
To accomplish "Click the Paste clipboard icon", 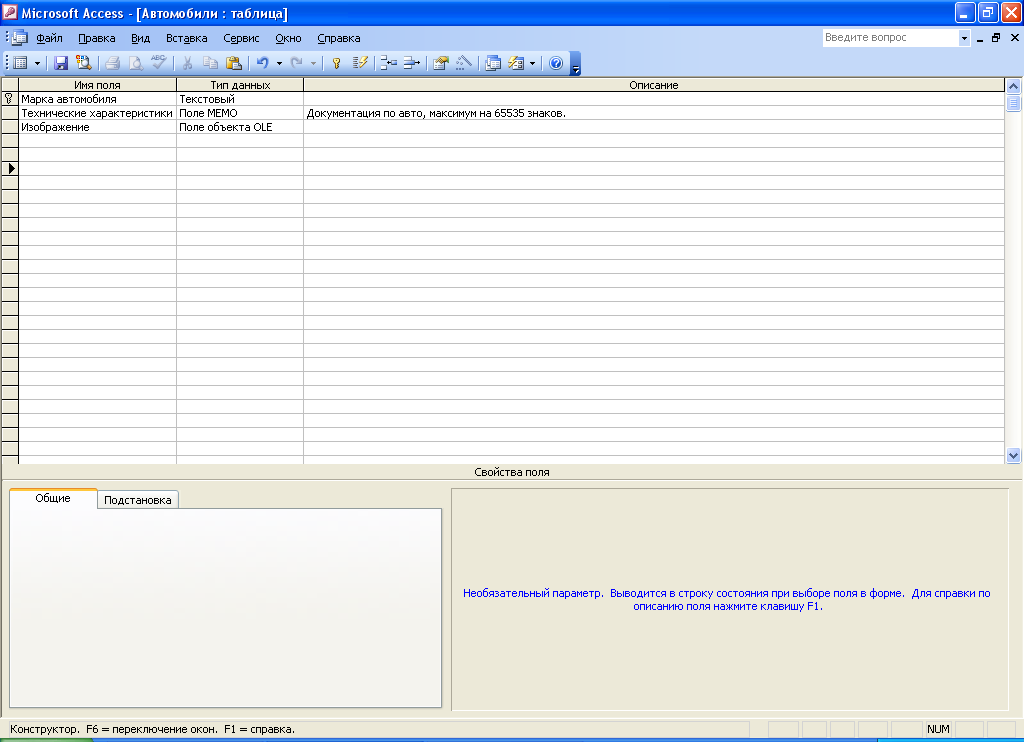I will [x=233, y=63].
